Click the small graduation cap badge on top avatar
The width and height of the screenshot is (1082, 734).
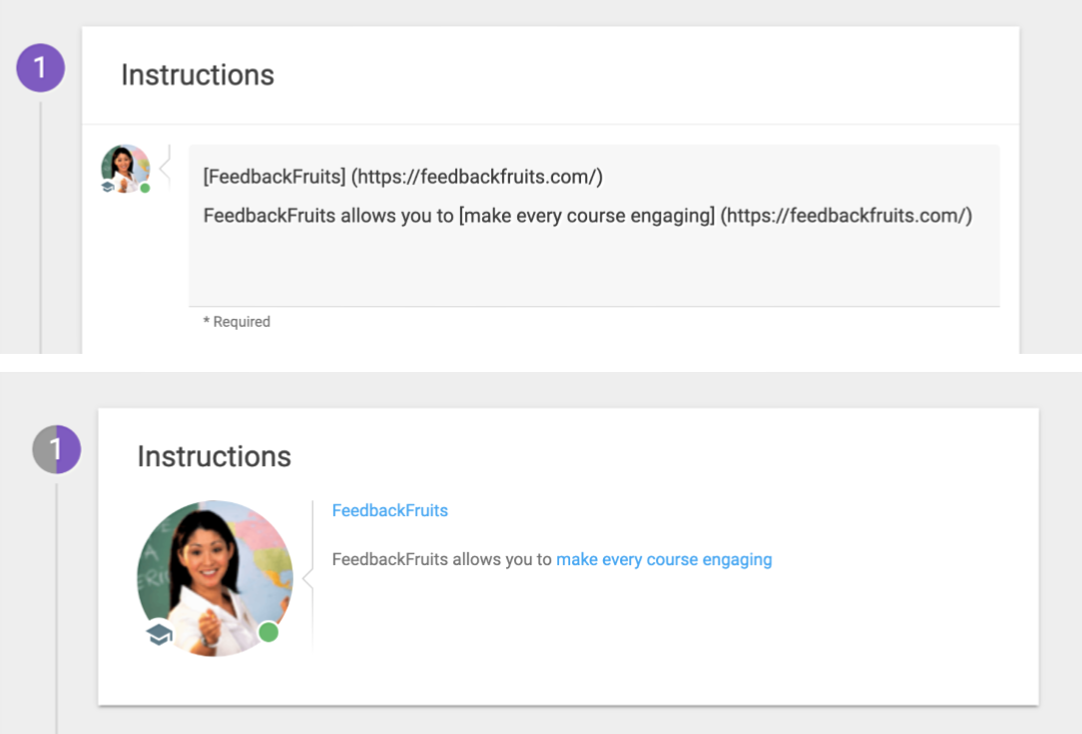pyautogui.click(x=108, y=187)
